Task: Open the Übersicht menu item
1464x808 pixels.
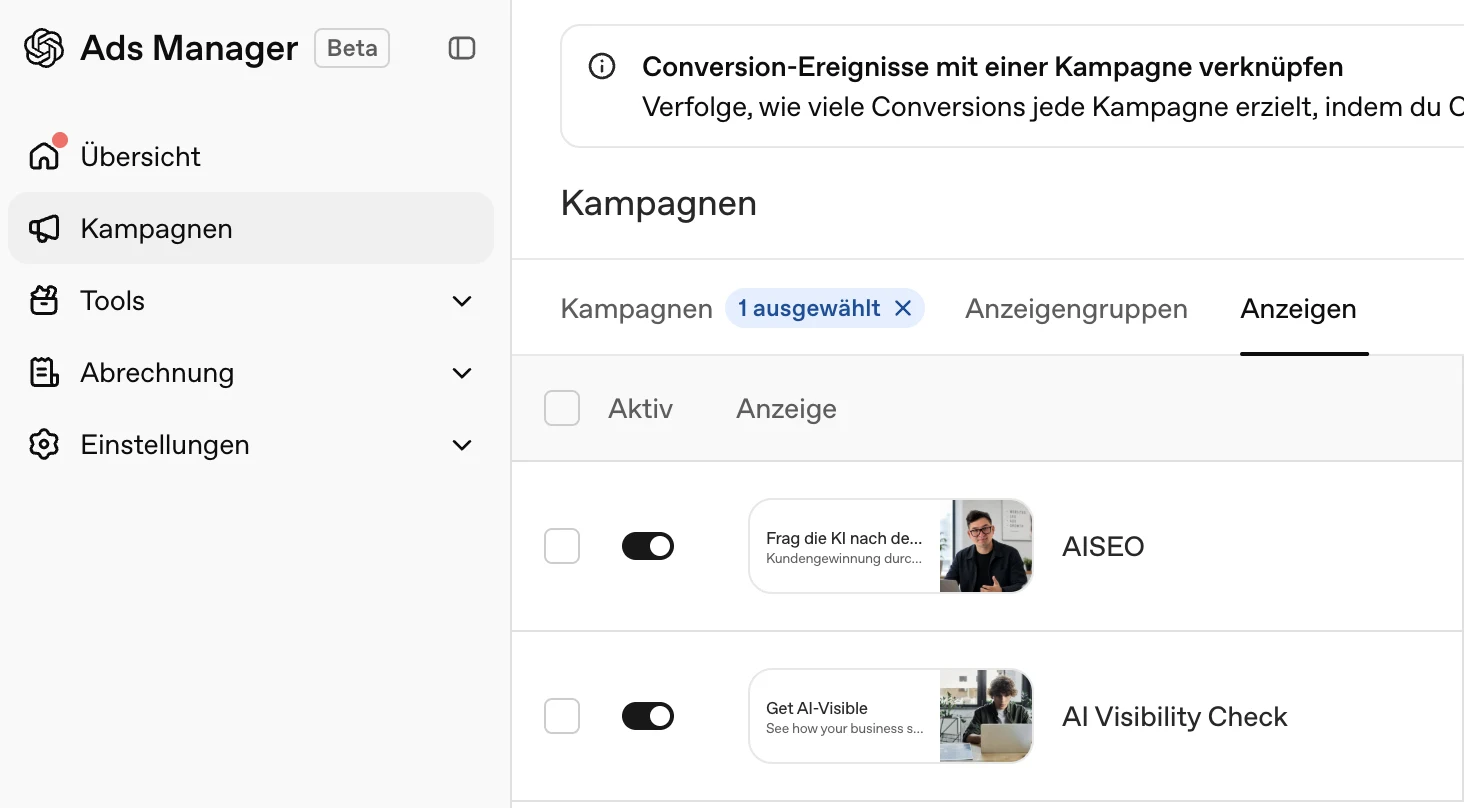Action: click(251, 157)
